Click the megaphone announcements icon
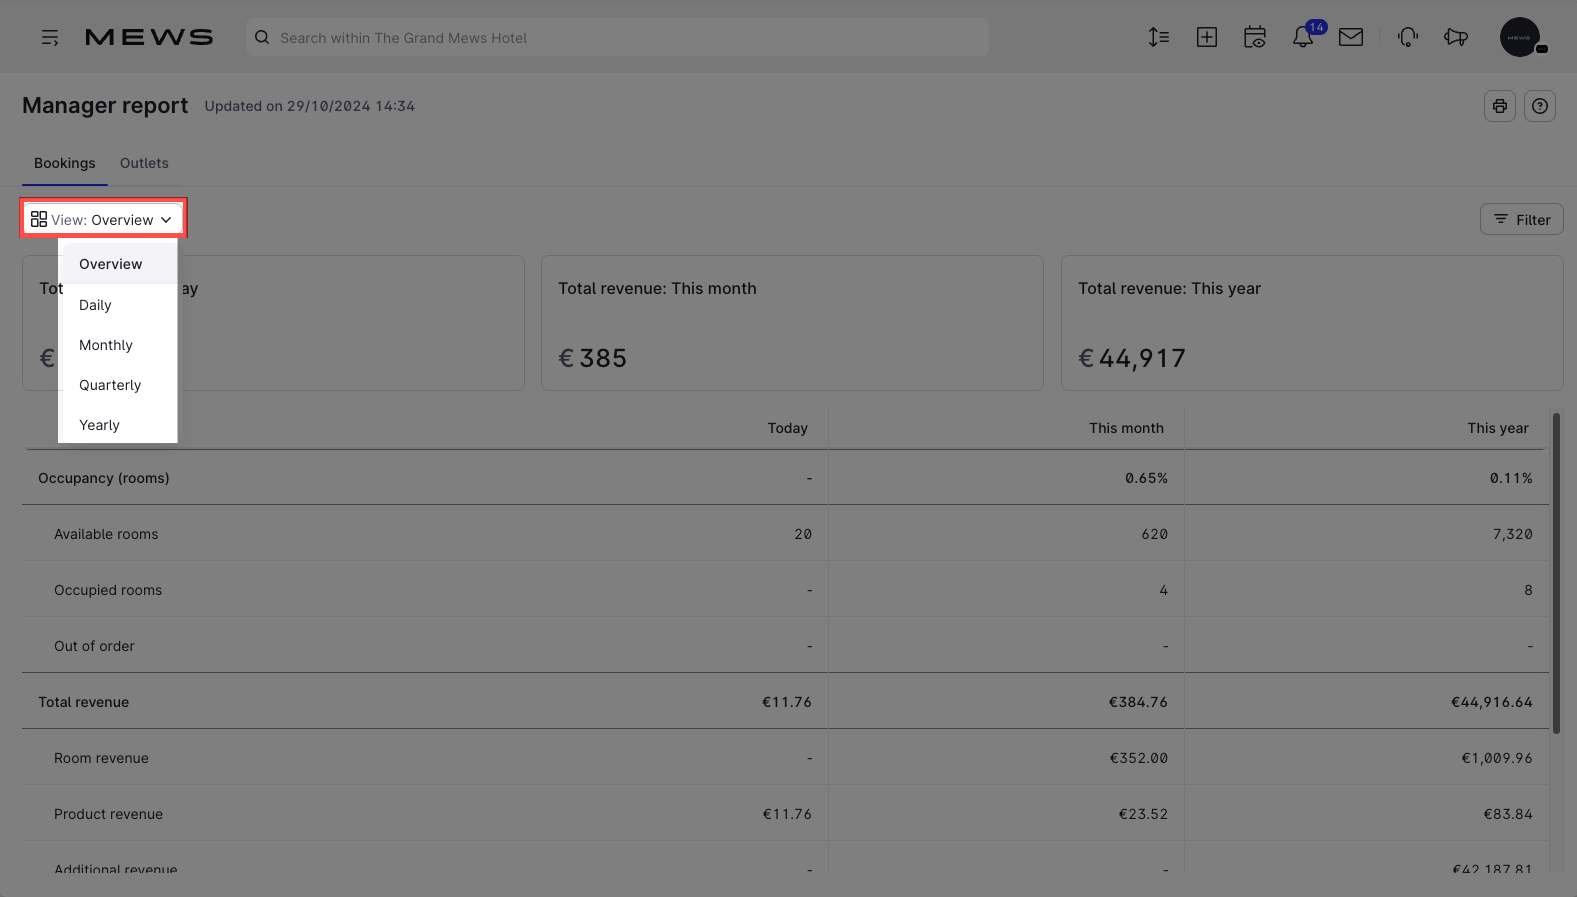This screenshot has height=897, width=1577. (x=1456, y=38)
